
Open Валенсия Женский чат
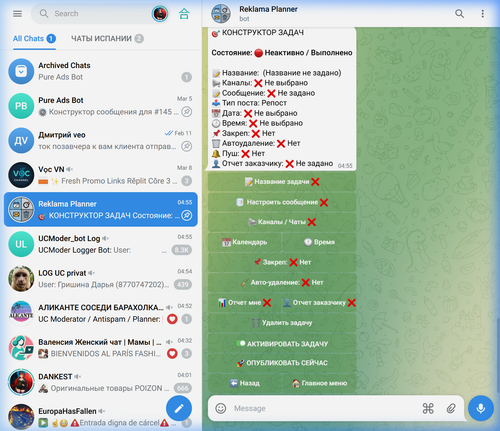point(101,348)
